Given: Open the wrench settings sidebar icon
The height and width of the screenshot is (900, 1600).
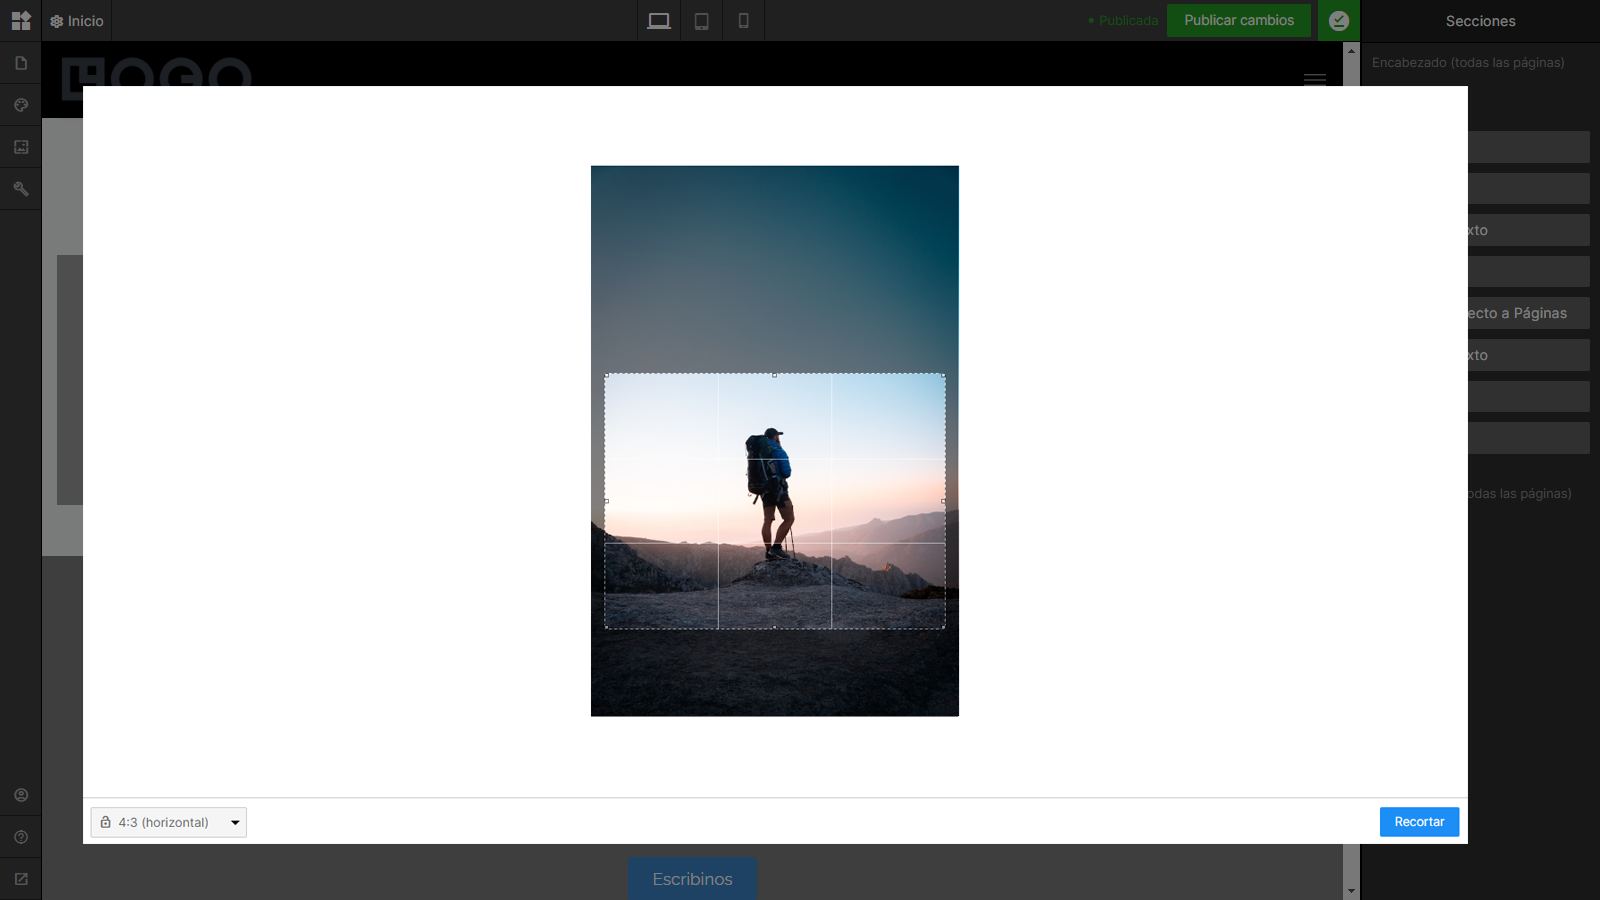Looking at the screenshot, I should point(21,189).
